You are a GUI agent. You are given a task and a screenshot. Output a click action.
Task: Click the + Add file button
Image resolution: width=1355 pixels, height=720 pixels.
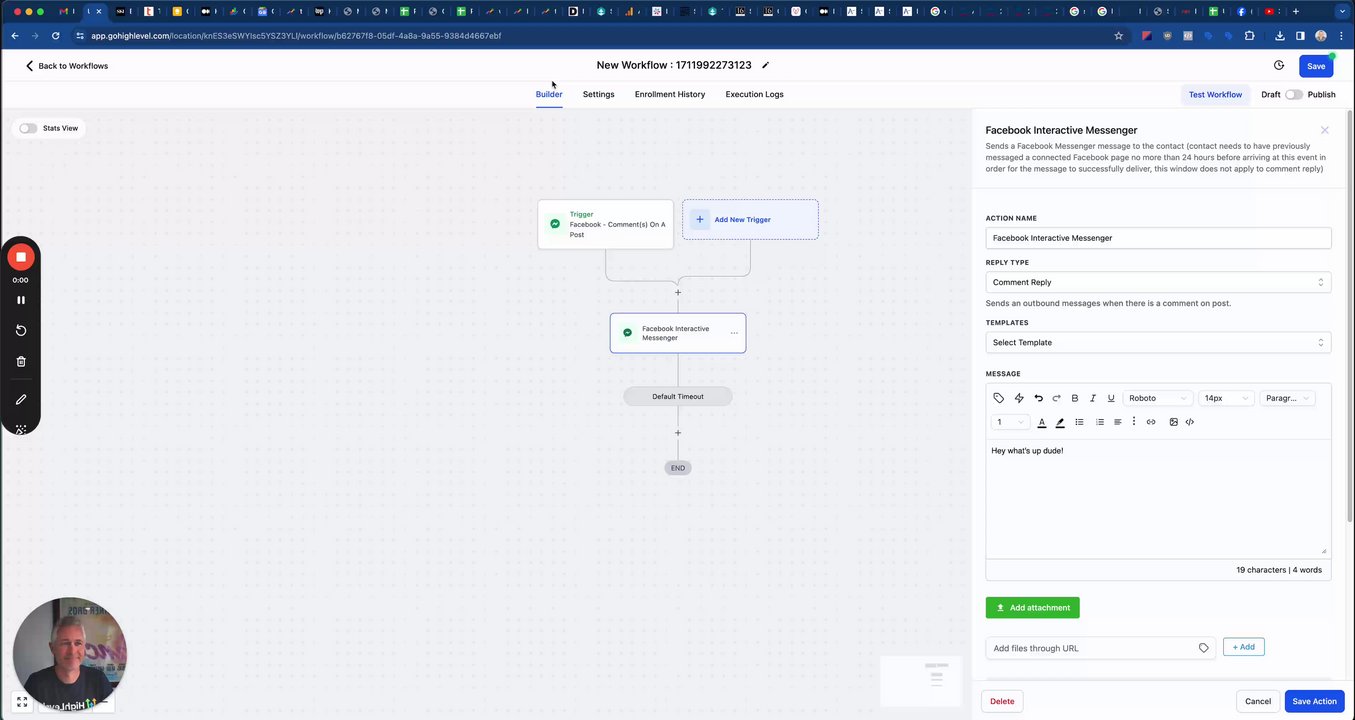[x=1243, y=647]
